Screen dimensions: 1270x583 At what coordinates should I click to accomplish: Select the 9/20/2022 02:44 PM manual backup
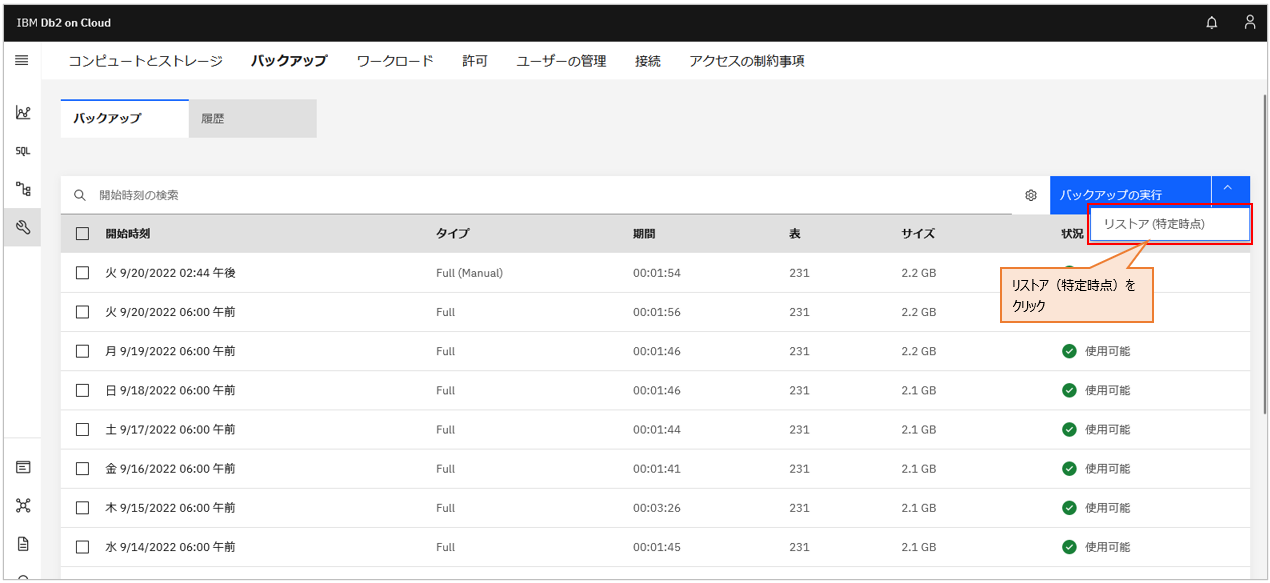point(82,272)
